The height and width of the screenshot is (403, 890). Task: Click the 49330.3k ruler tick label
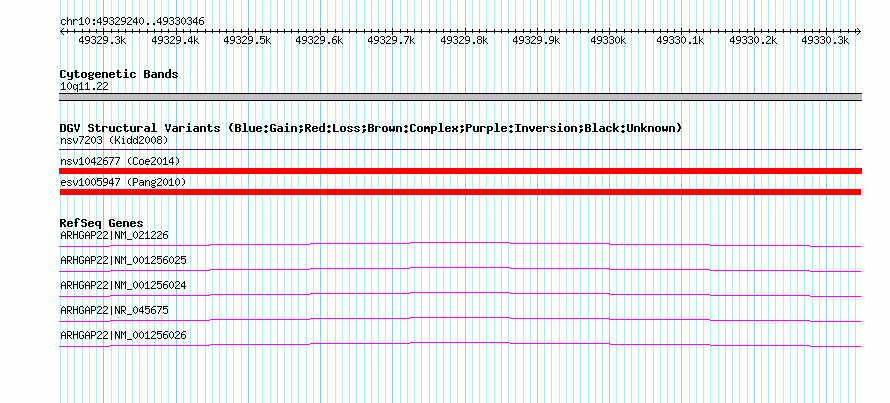[x=825, y=40]
